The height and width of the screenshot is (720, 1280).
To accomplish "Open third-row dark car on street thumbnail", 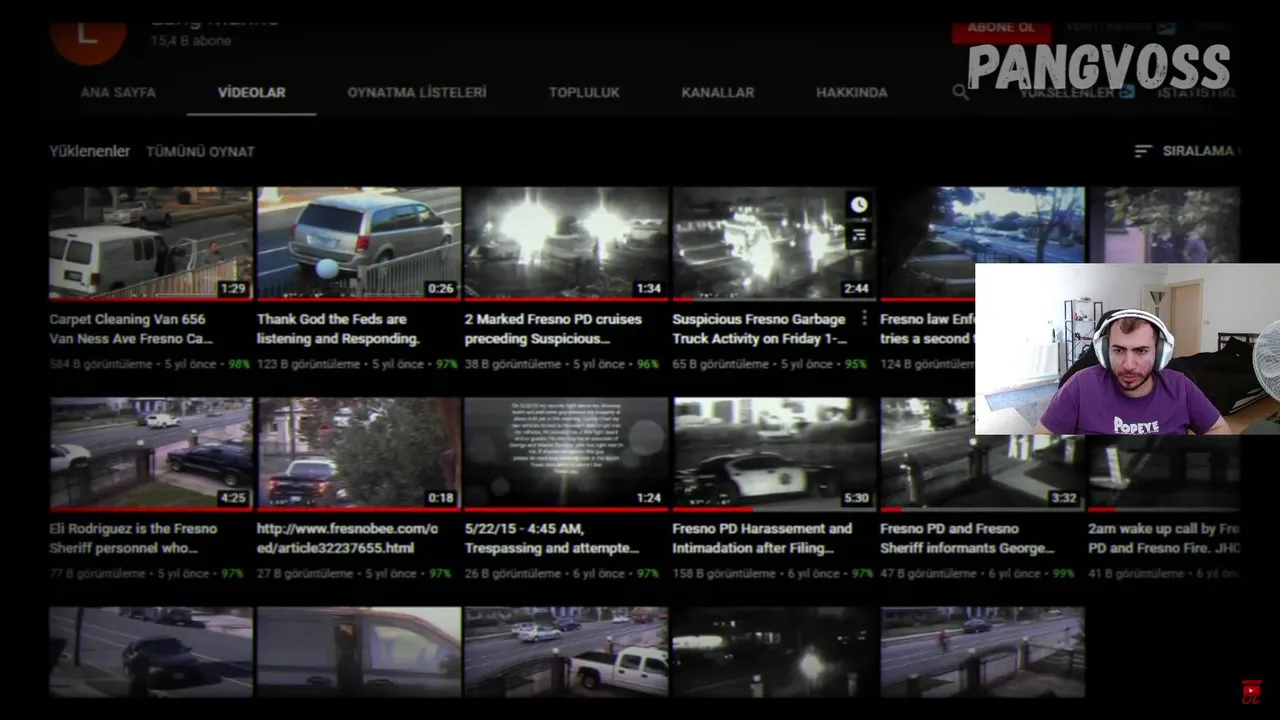I will (151, 651).
